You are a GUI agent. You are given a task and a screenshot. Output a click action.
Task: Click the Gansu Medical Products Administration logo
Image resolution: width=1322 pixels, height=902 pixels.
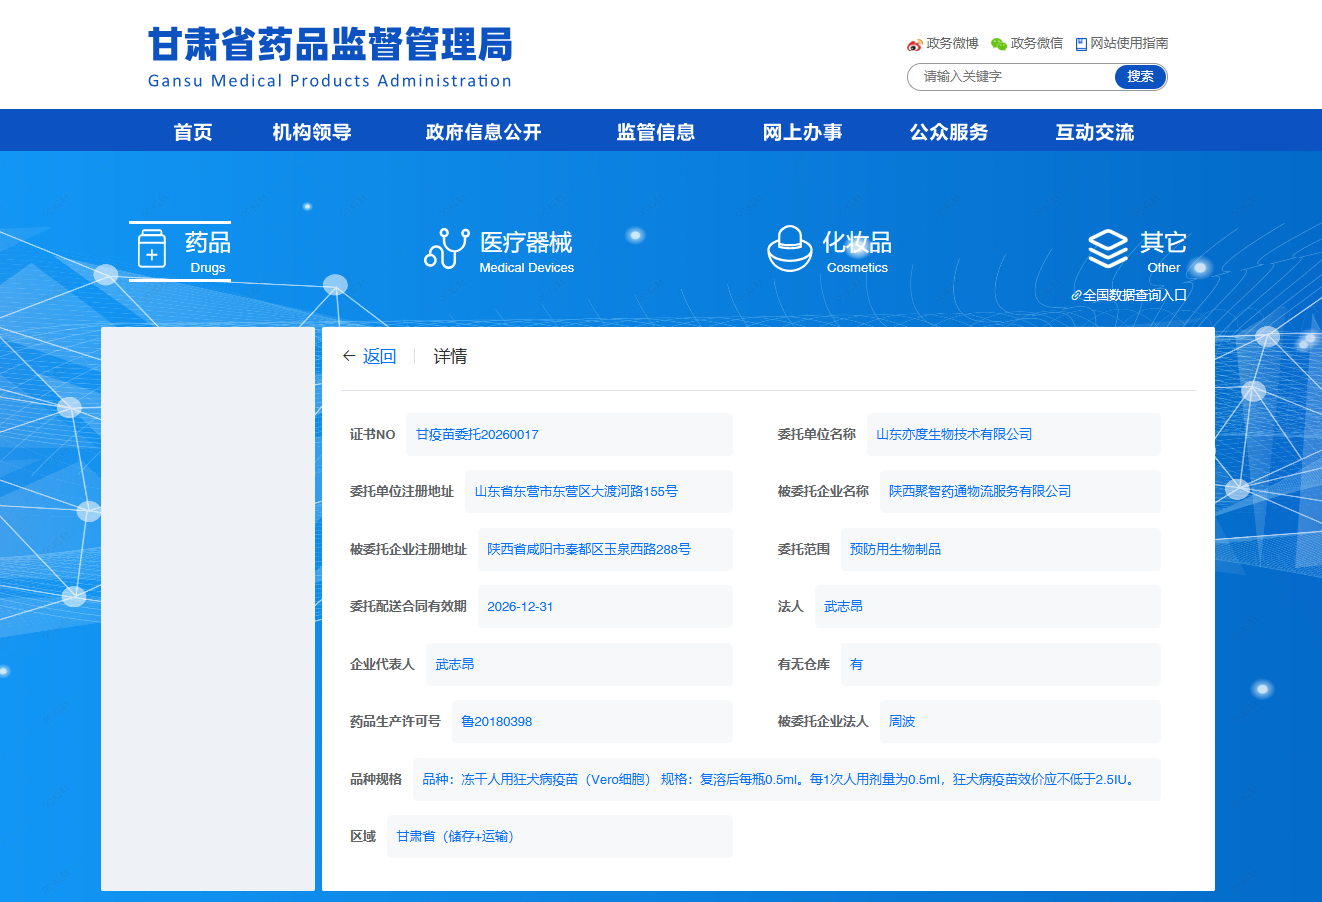330,58
